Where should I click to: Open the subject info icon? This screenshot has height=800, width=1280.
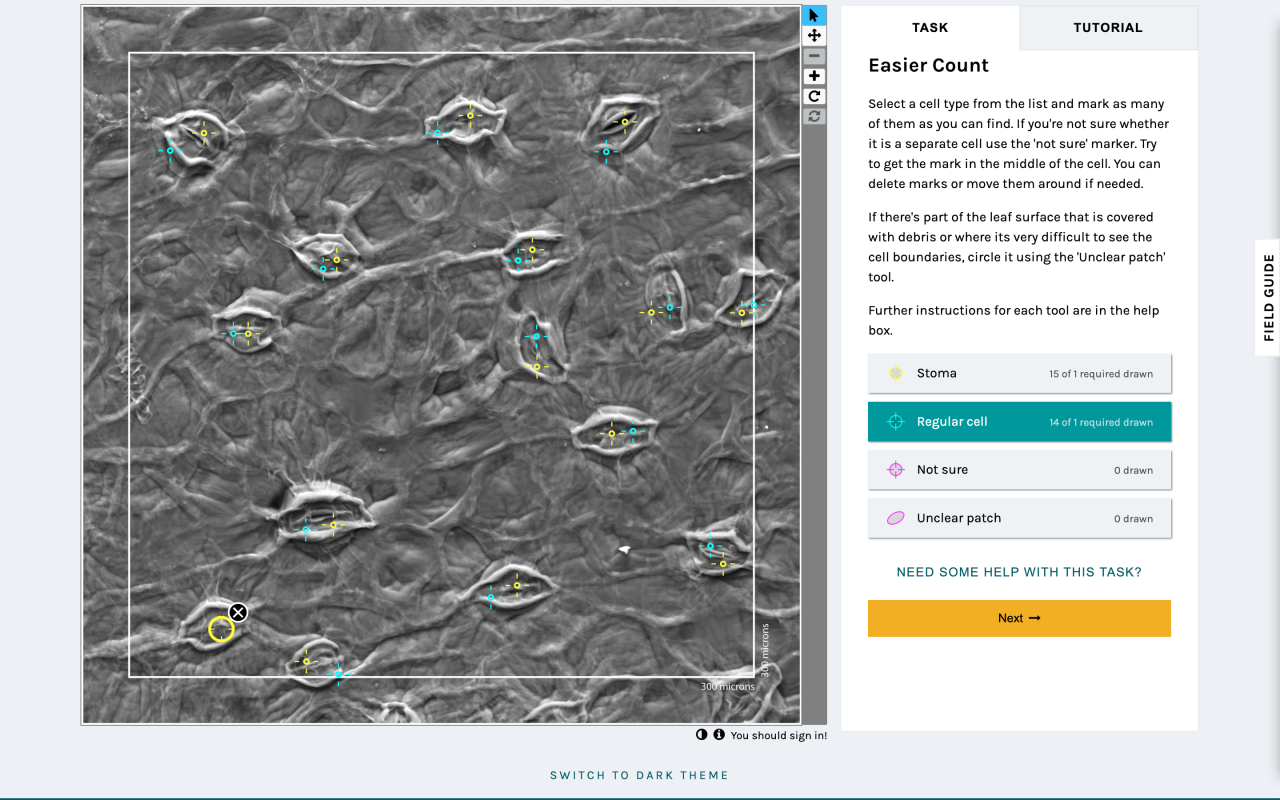point(719,735)
